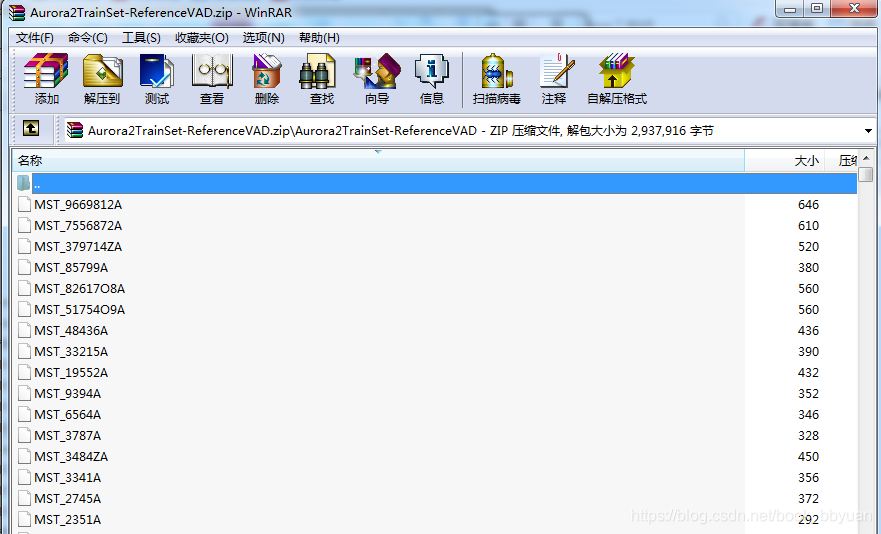Select file MST_51754O9A
The width and height of the screenshot is (881, 534).
click(80, 309)
